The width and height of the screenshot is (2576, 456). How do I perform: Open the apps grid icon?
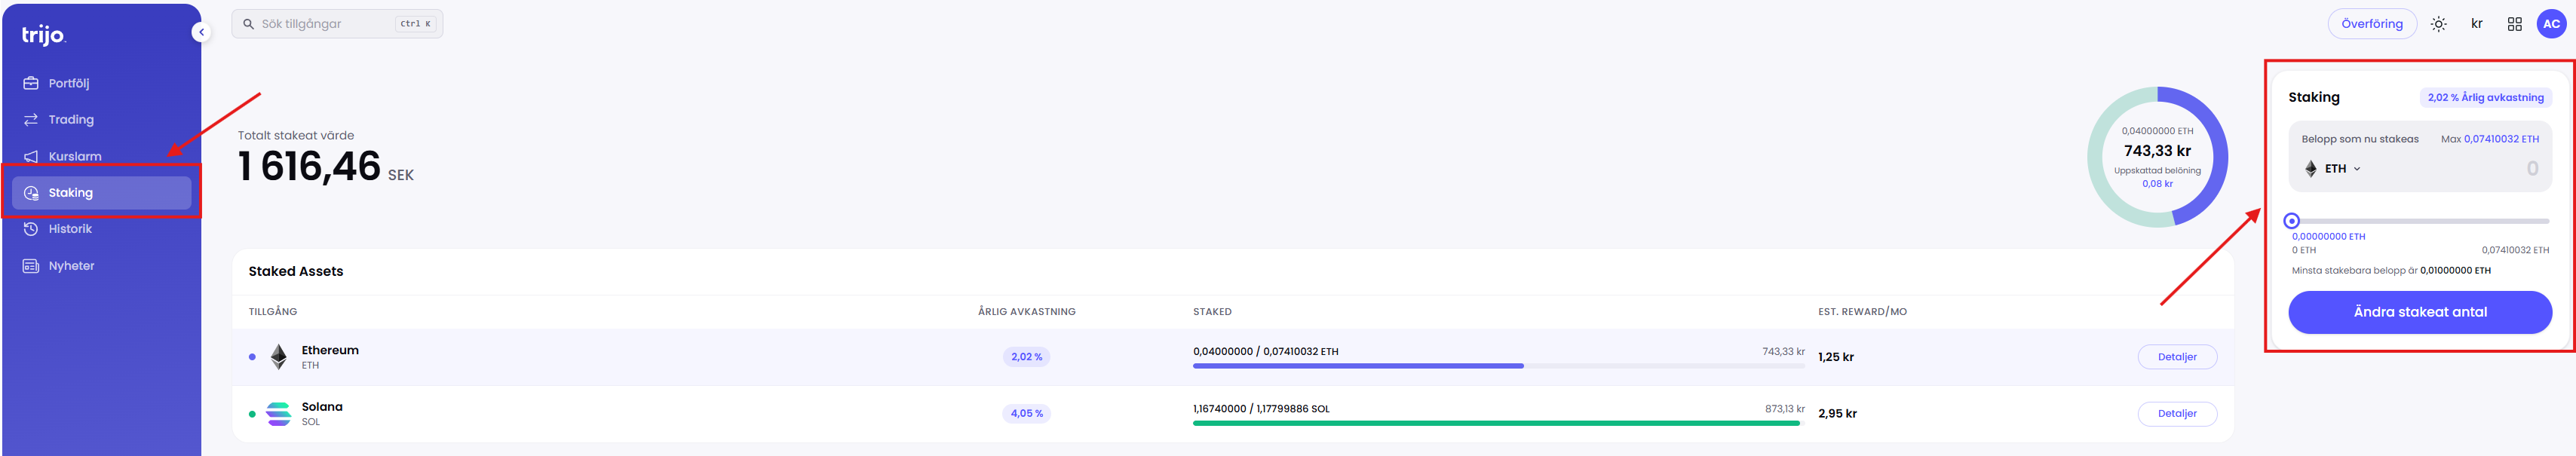(x=2515, y=24)
